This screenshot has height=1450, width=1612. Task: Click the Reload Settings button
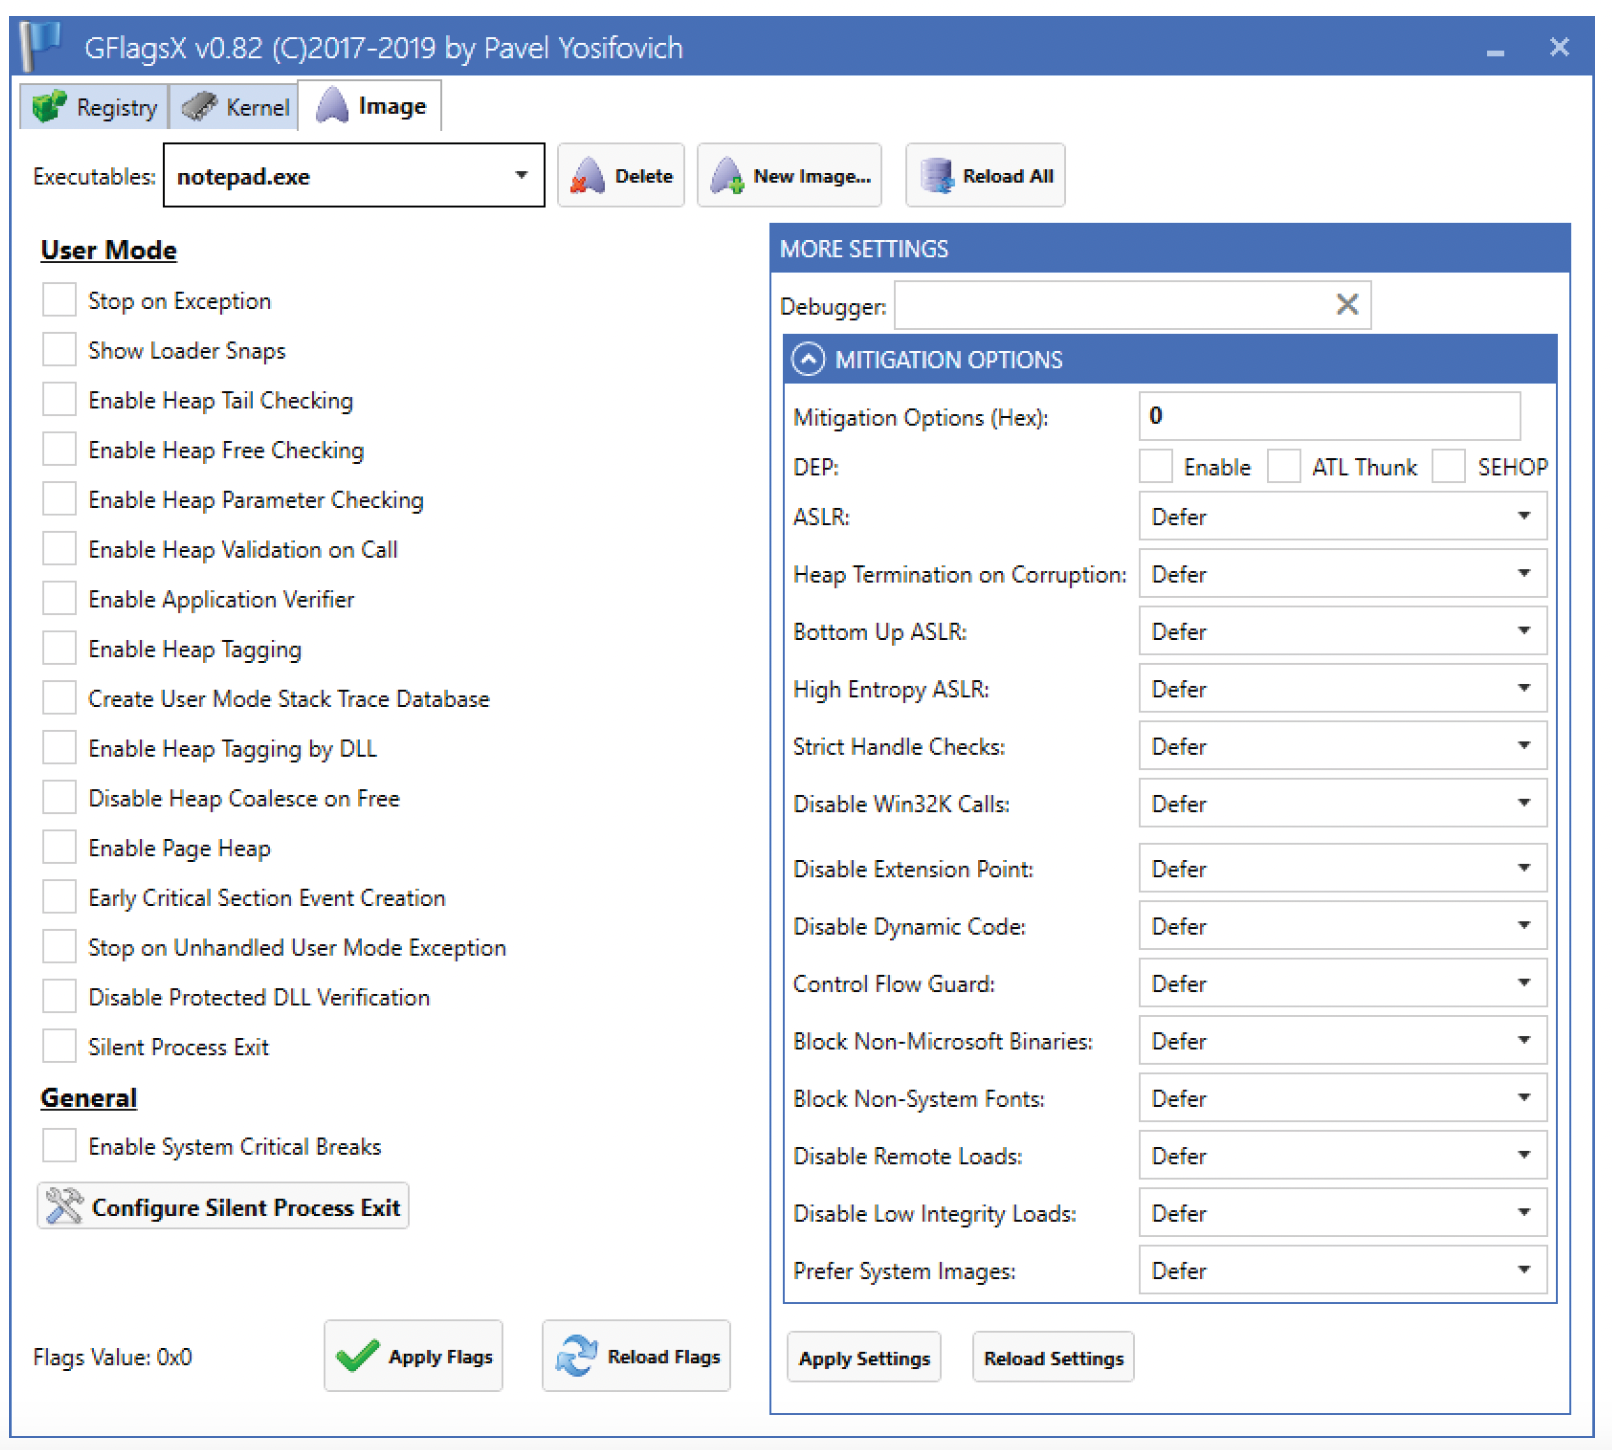(x=1053, y=1357)
